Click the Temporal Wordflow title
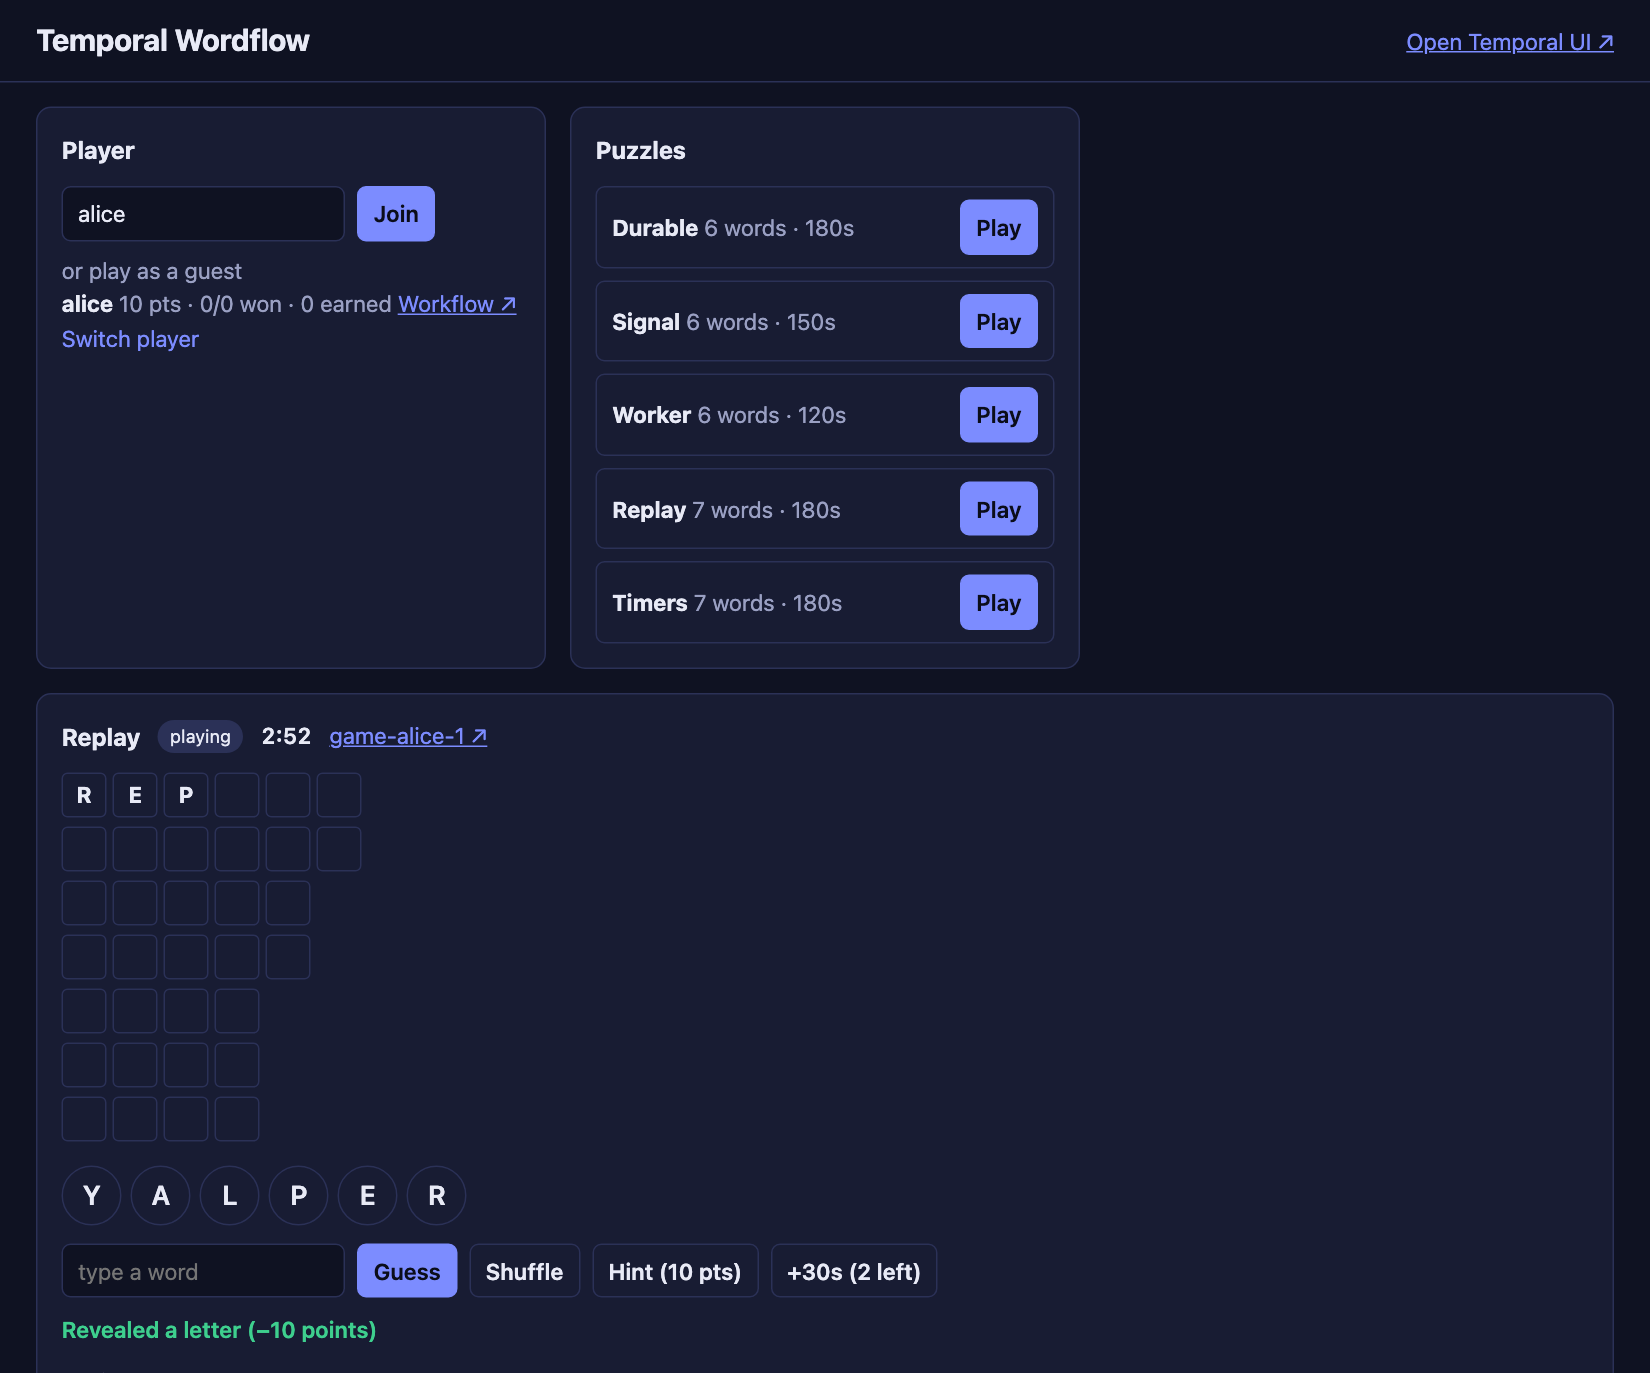 [x=173, y=41]
